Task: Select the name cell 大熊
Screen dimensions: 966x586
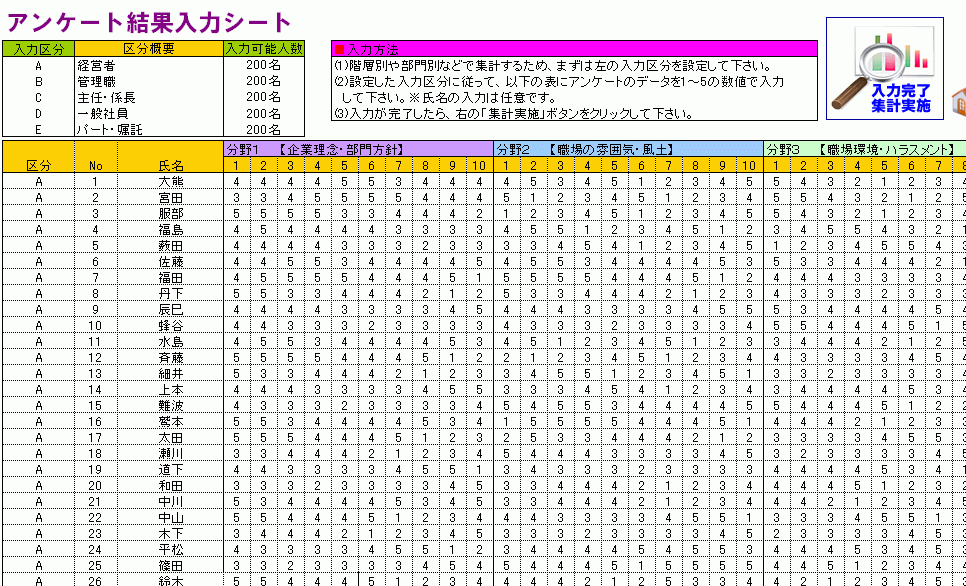Action: click(171, 182)
